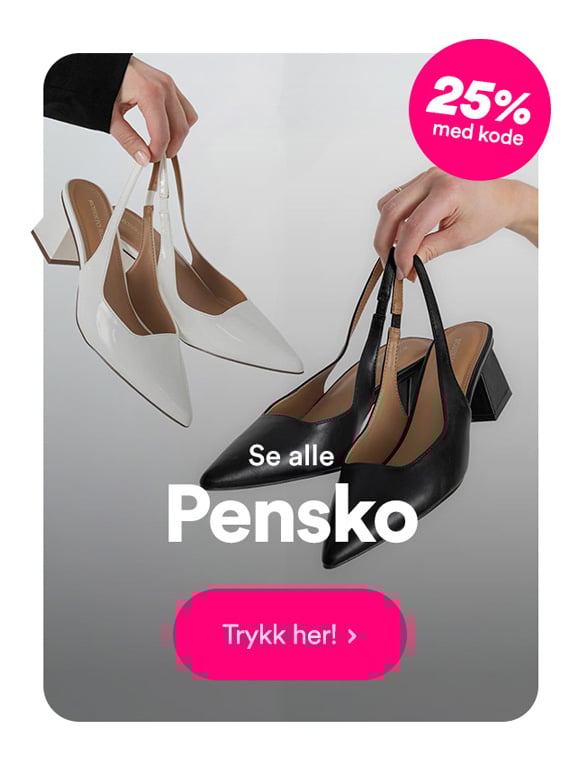Click the white block heel
This screenshot has height=774, width=580.
(x=54, y=240)
